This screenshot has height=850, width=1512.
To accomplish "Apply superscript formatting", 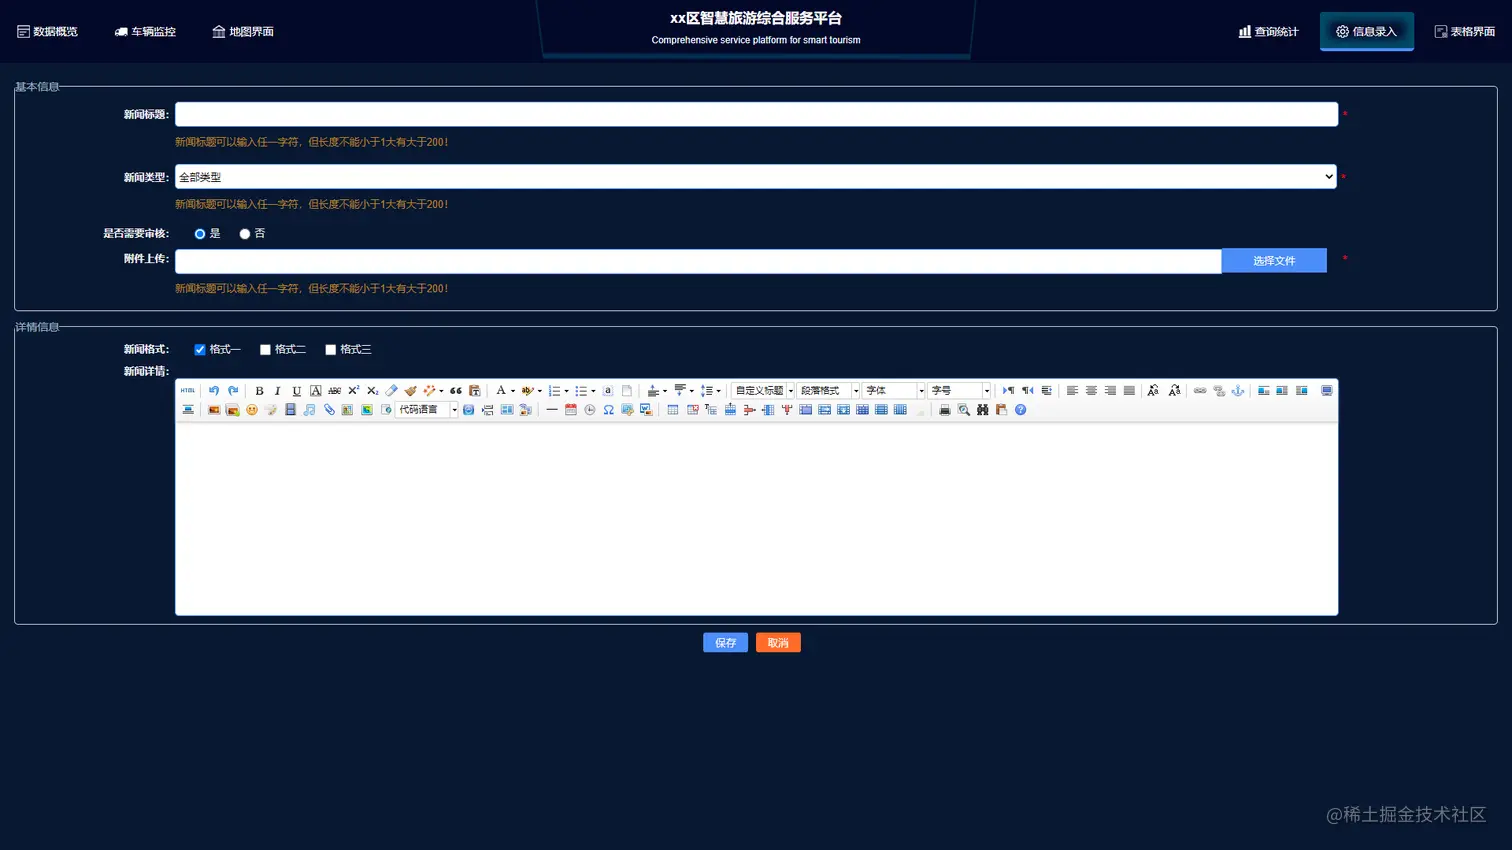I will [353, 391].
